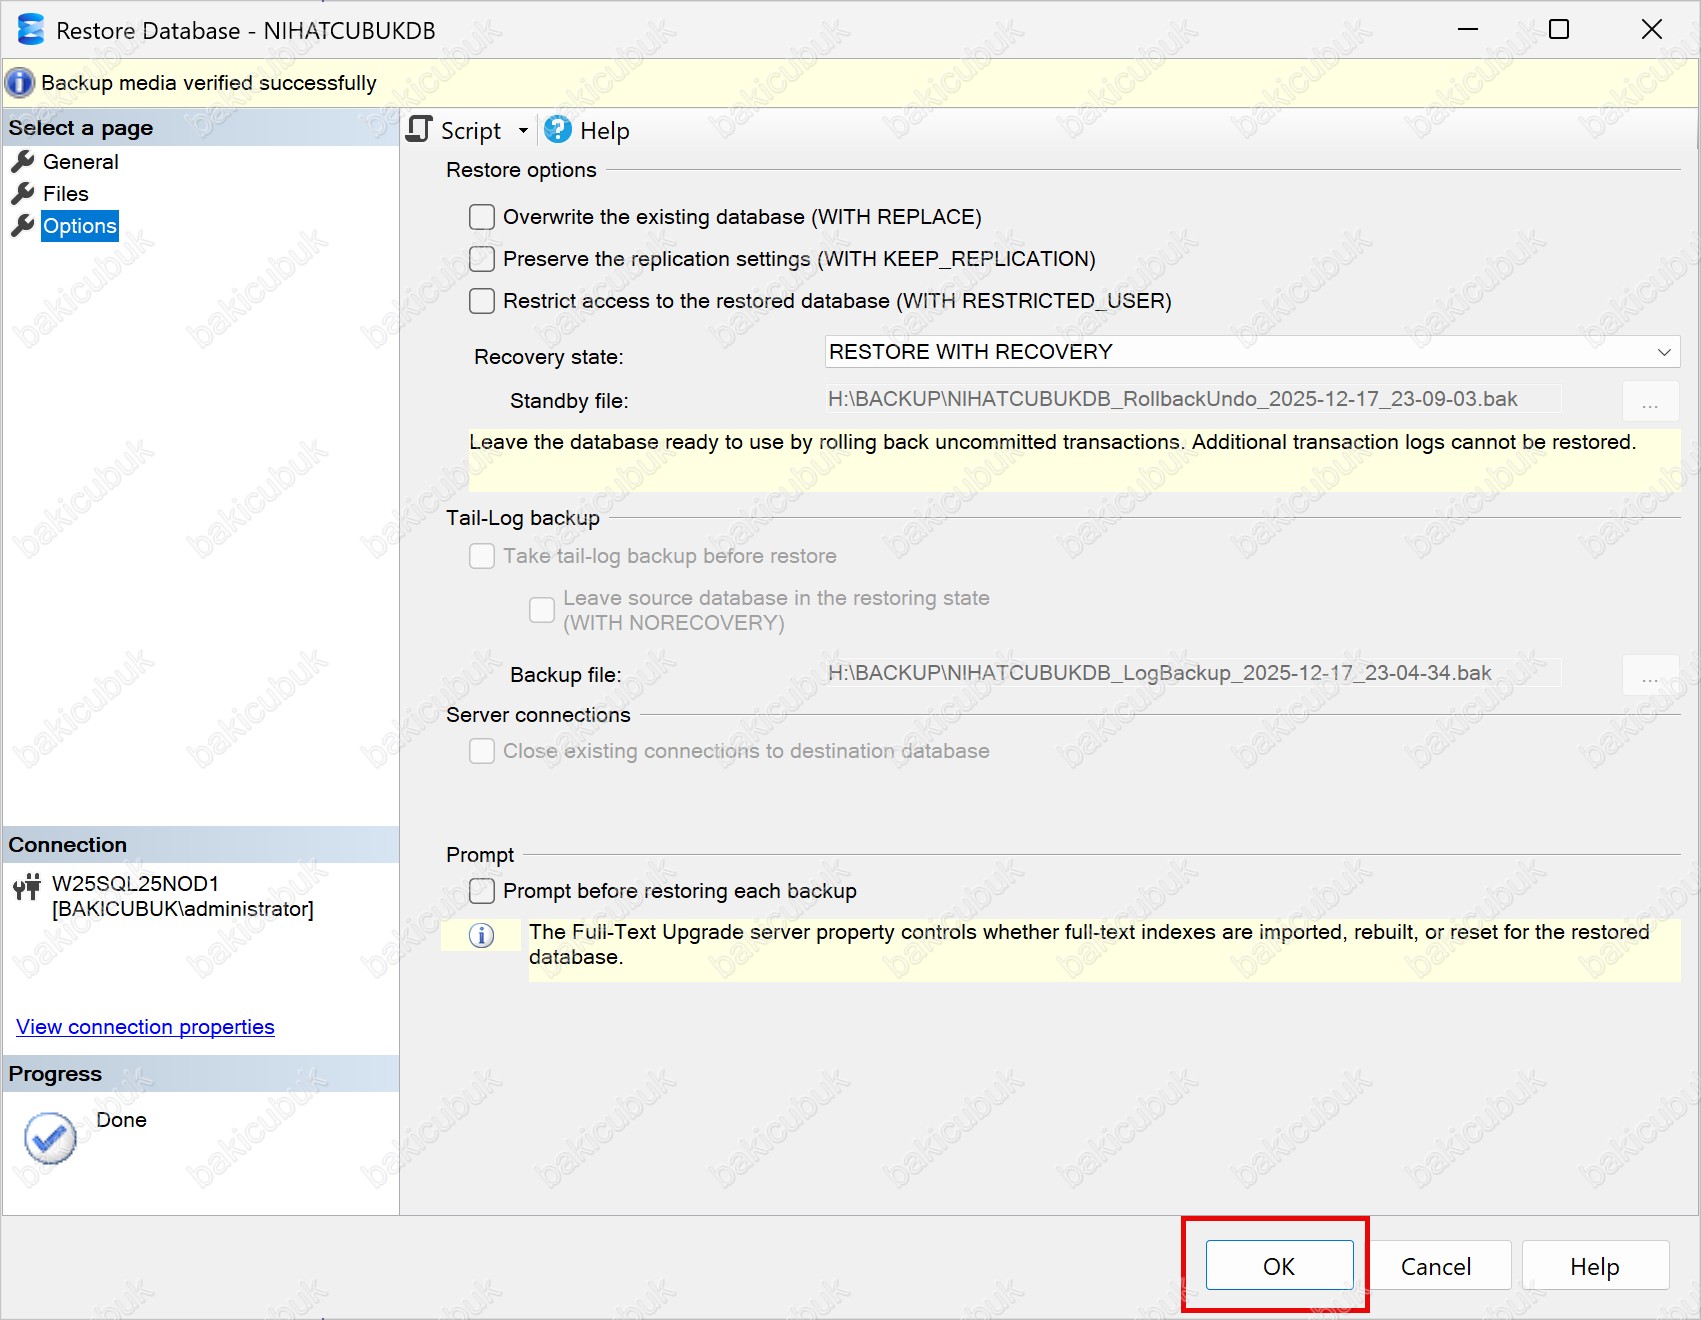Screen dimensions: 1701x1320
Task: Open View connection properties link
Action: pos(145,1027)
